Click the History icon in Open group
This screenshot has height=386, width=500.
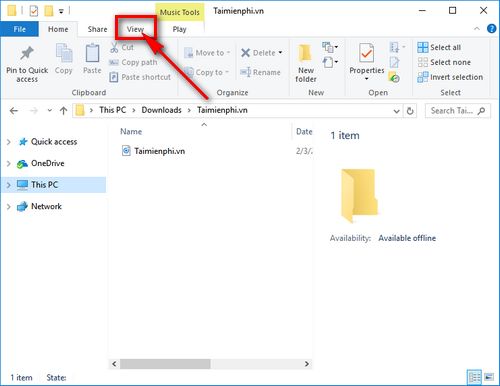[x=394, y=77]
